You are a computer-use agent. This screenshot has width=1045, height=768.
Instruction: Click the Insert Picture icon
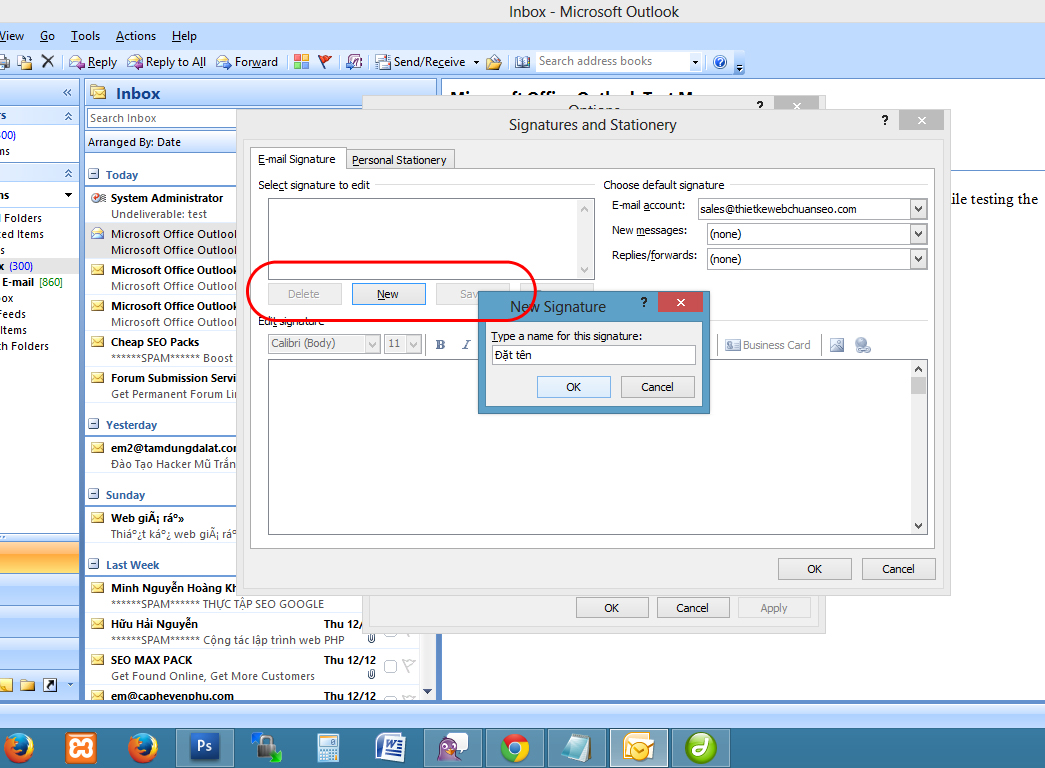pos(837,345)
